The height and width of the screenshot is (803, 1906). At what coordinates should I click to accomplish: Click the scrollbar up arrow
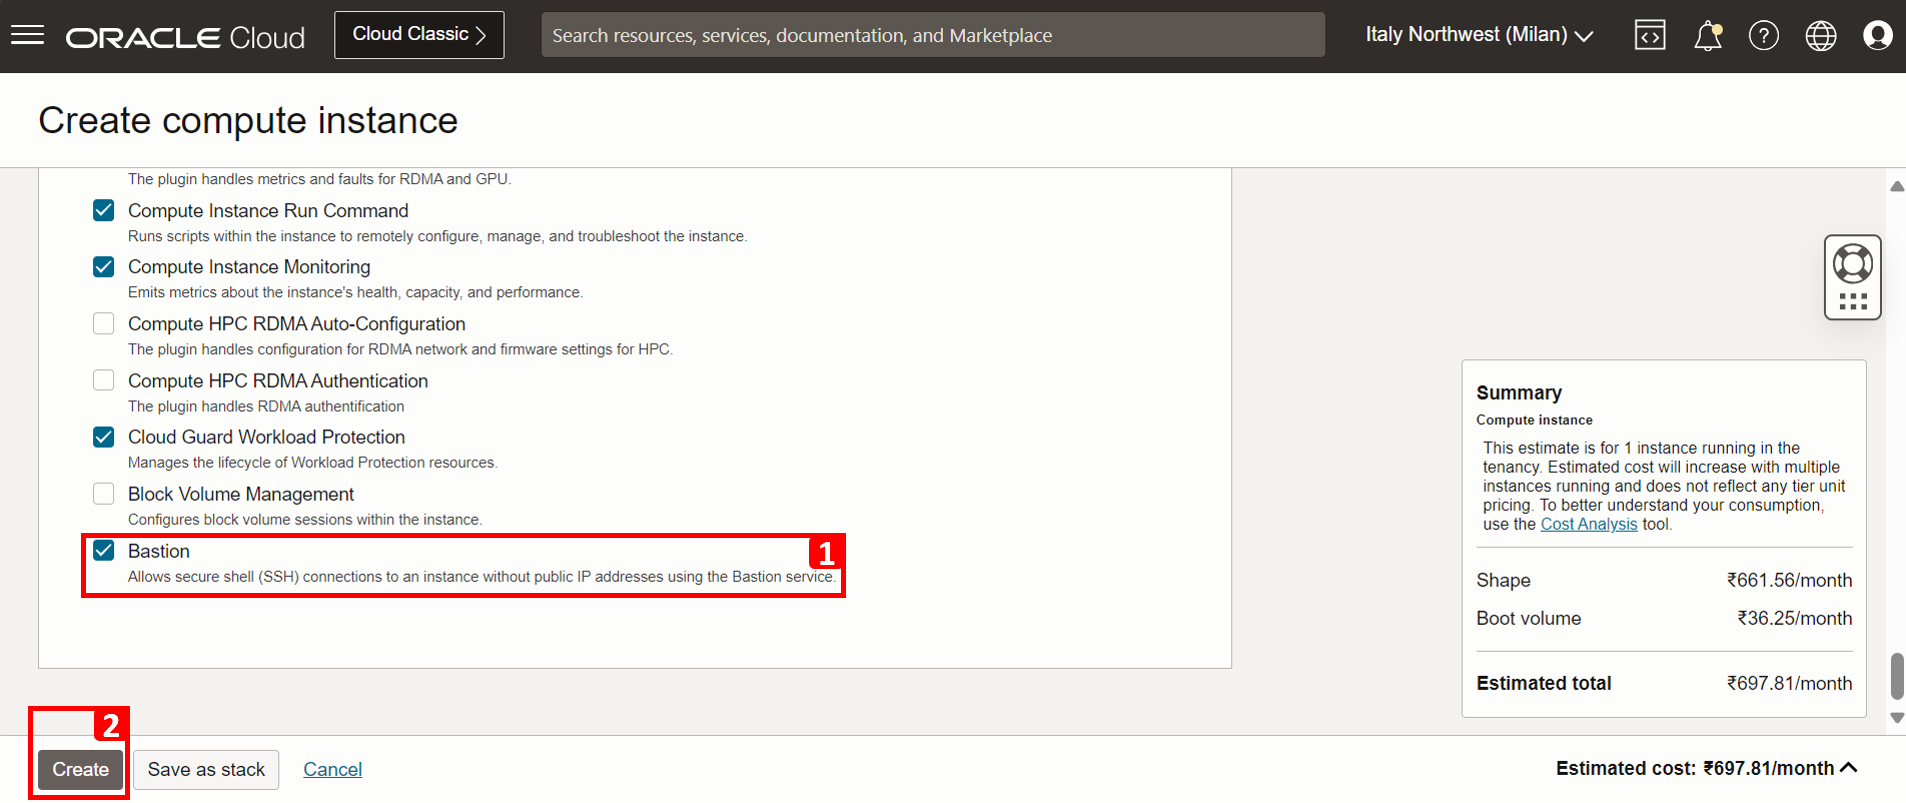click(1897, 186)
